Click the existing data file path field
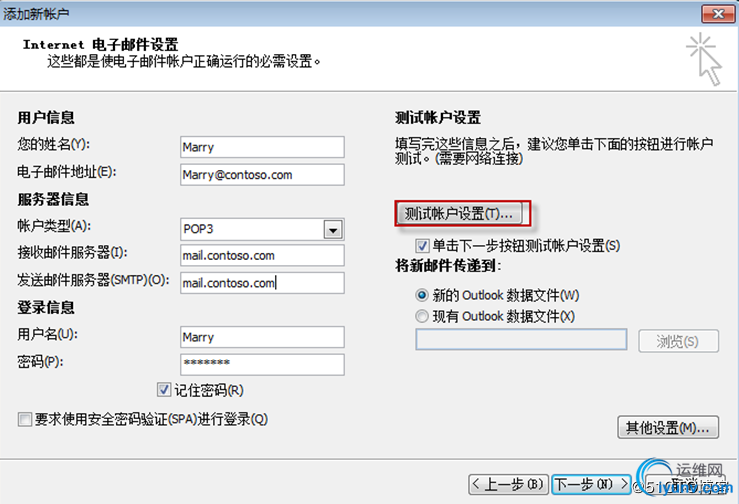This screenshot has width=739, height=504. pos(521,339)
